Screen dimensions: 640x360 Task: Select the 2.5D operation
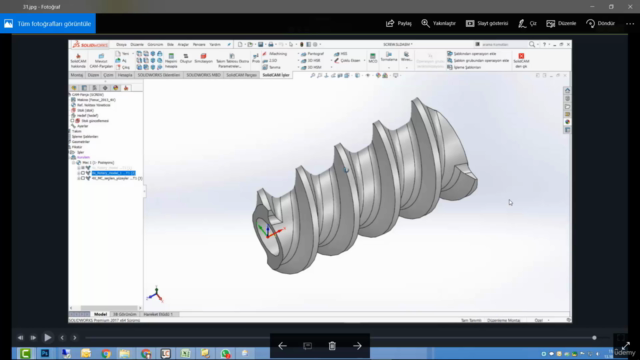coord(270,60)
